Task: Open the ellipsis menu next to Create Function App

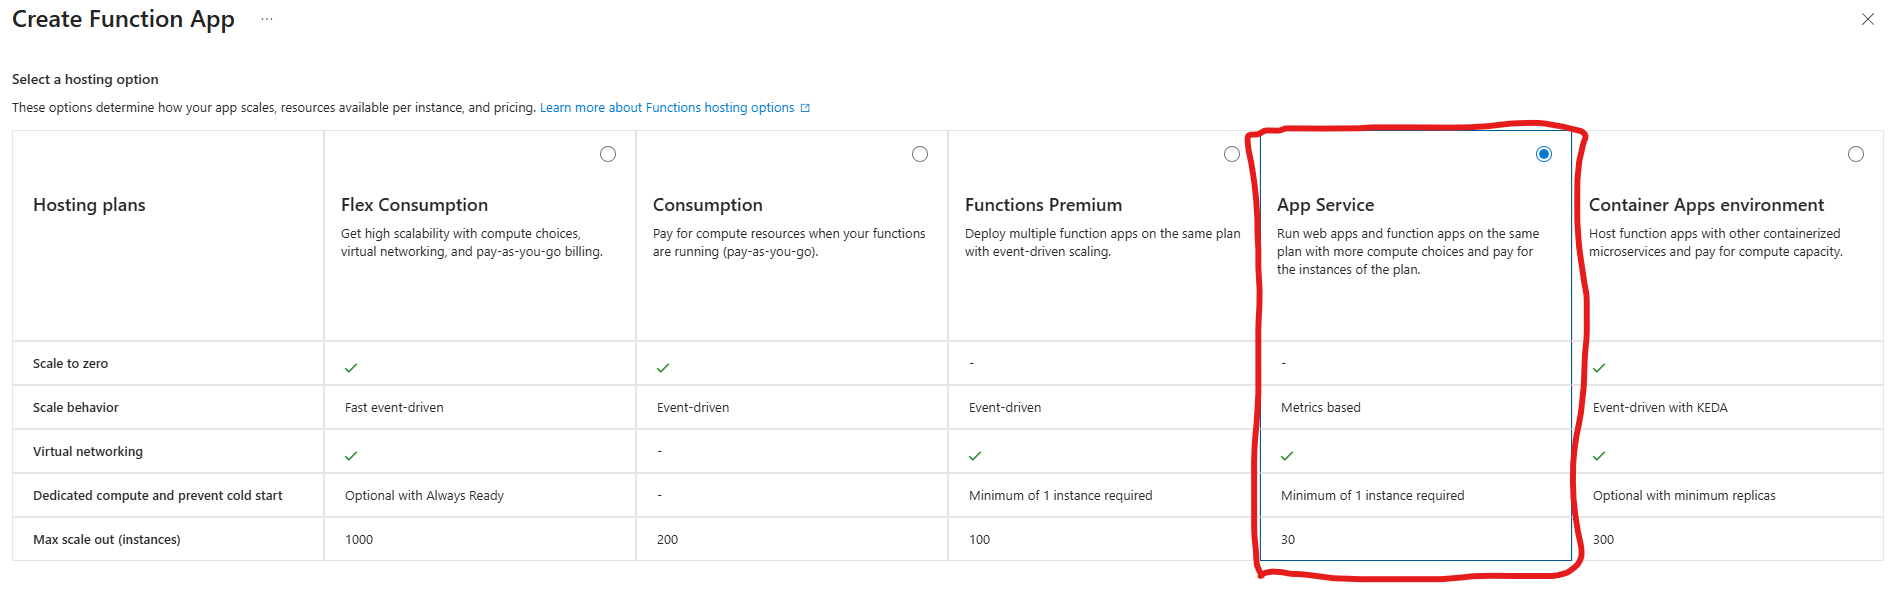Action: click(267, 19)
